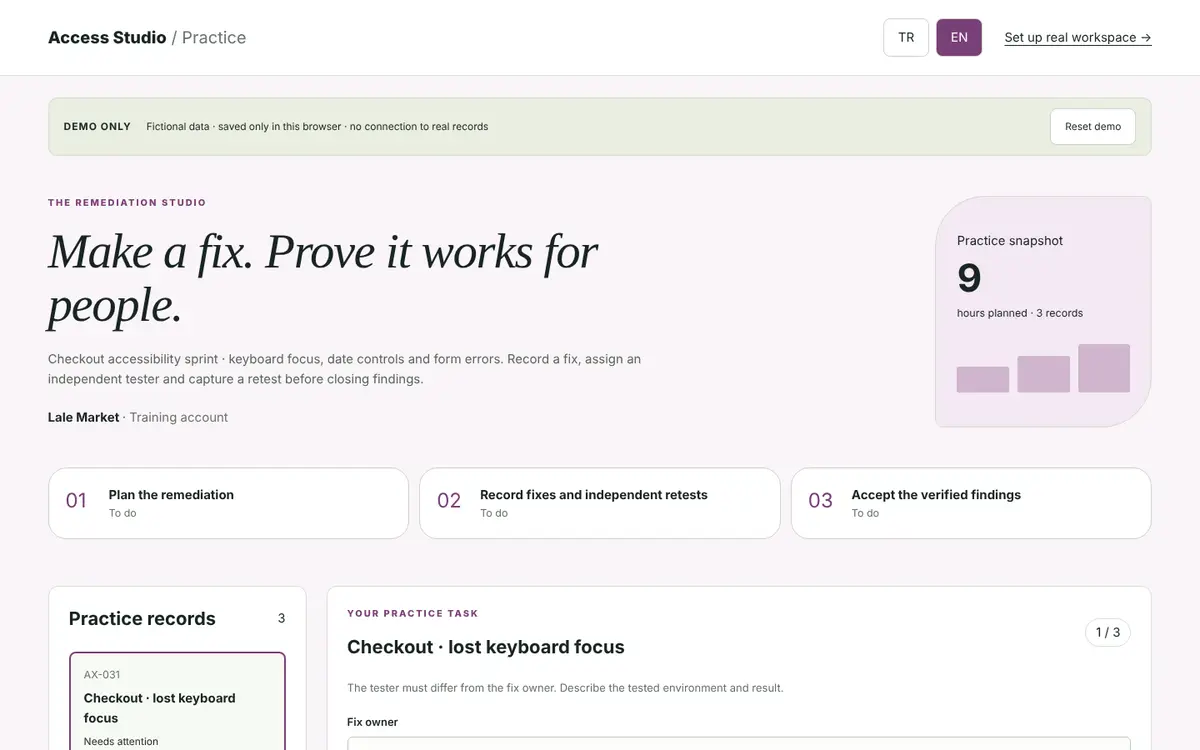
Task: Click the Access Studio brand title
Action: point(107,38)
